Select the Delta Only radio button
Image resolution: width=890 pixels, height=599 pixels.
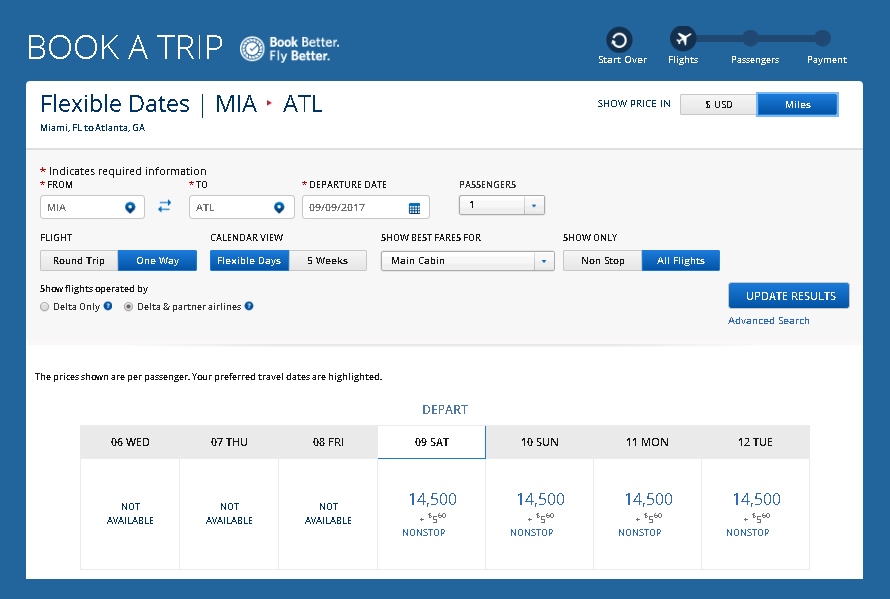pyautogui.click(x=44, y=307)
